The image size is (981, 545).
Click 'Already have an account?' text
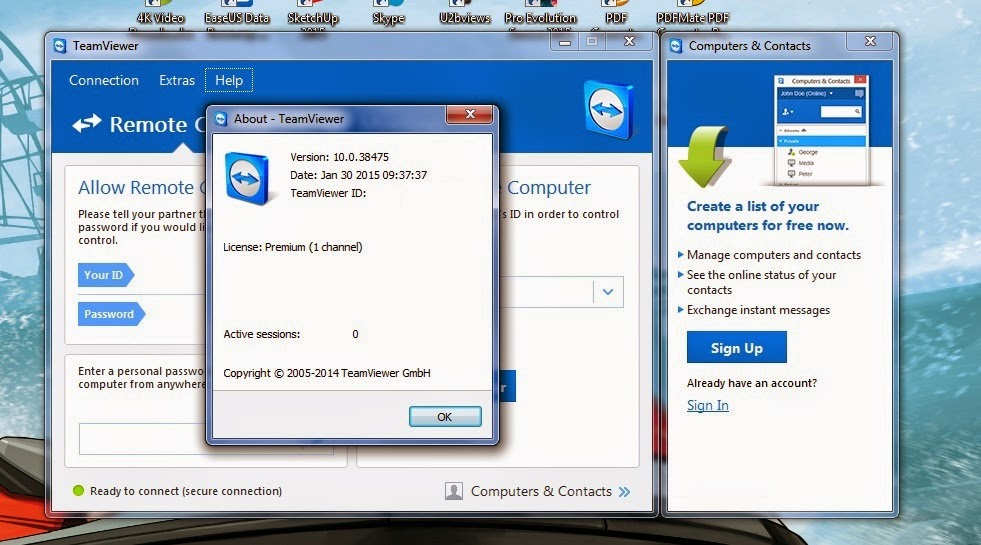(752, 383)
